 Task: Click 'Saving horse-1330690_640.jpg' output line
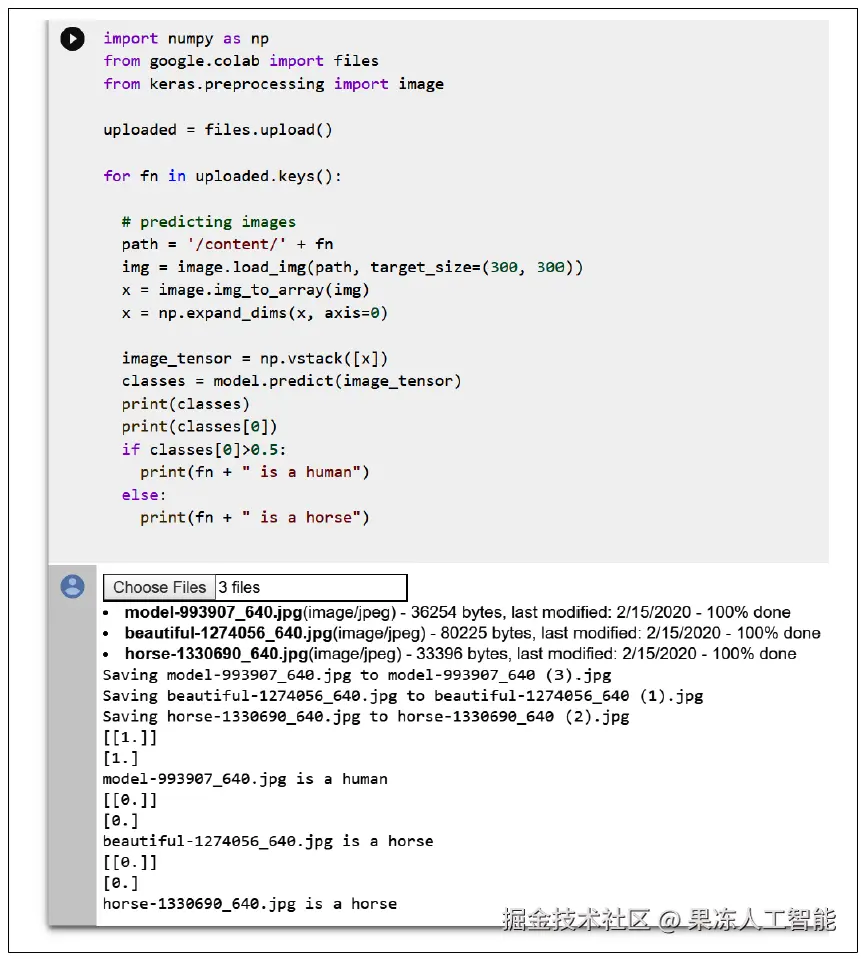coord(366,717)
